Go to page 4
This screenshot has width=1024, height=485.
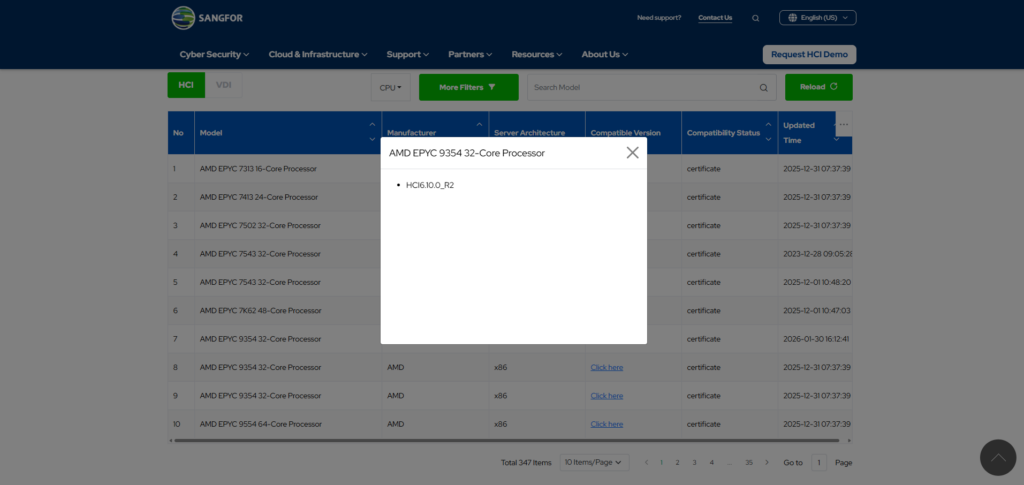(x=711, y=462)
